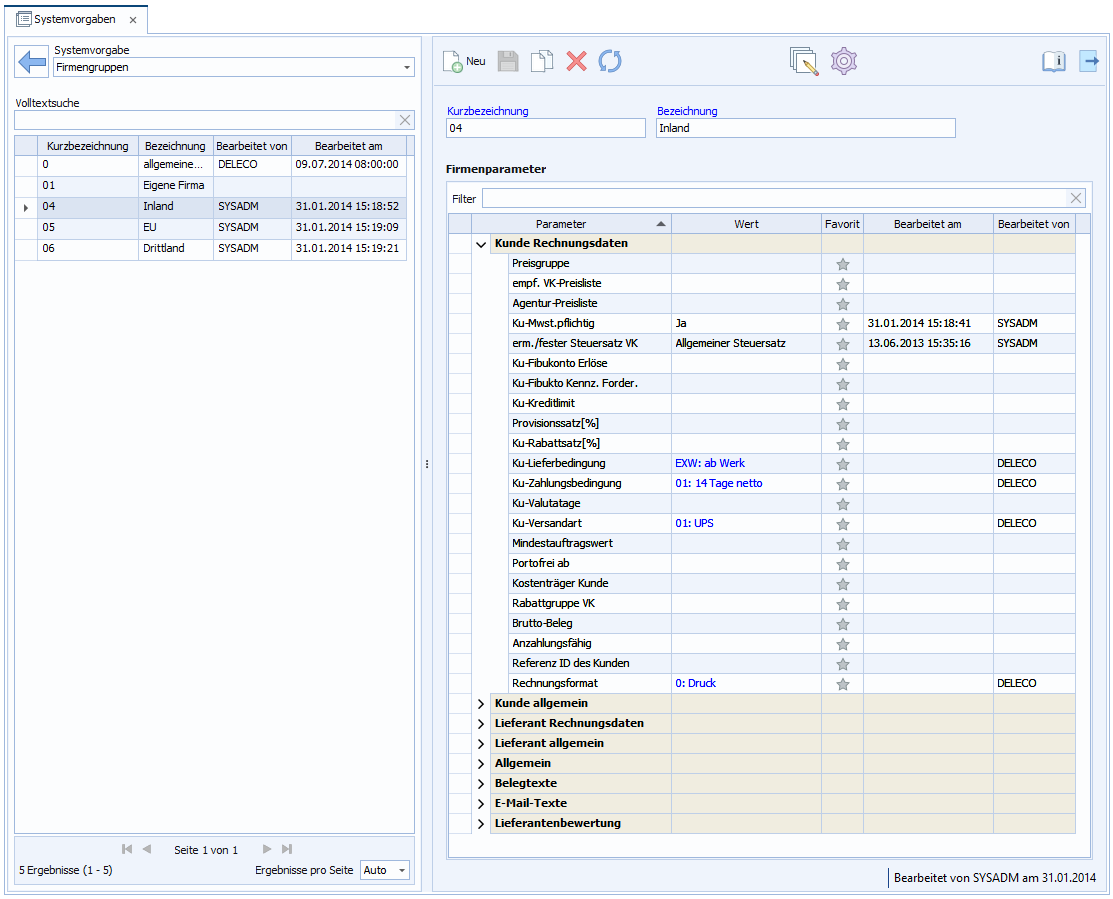
Task: Collapse the Kunde Rechnungsdaten group
Action: [481, 244]
